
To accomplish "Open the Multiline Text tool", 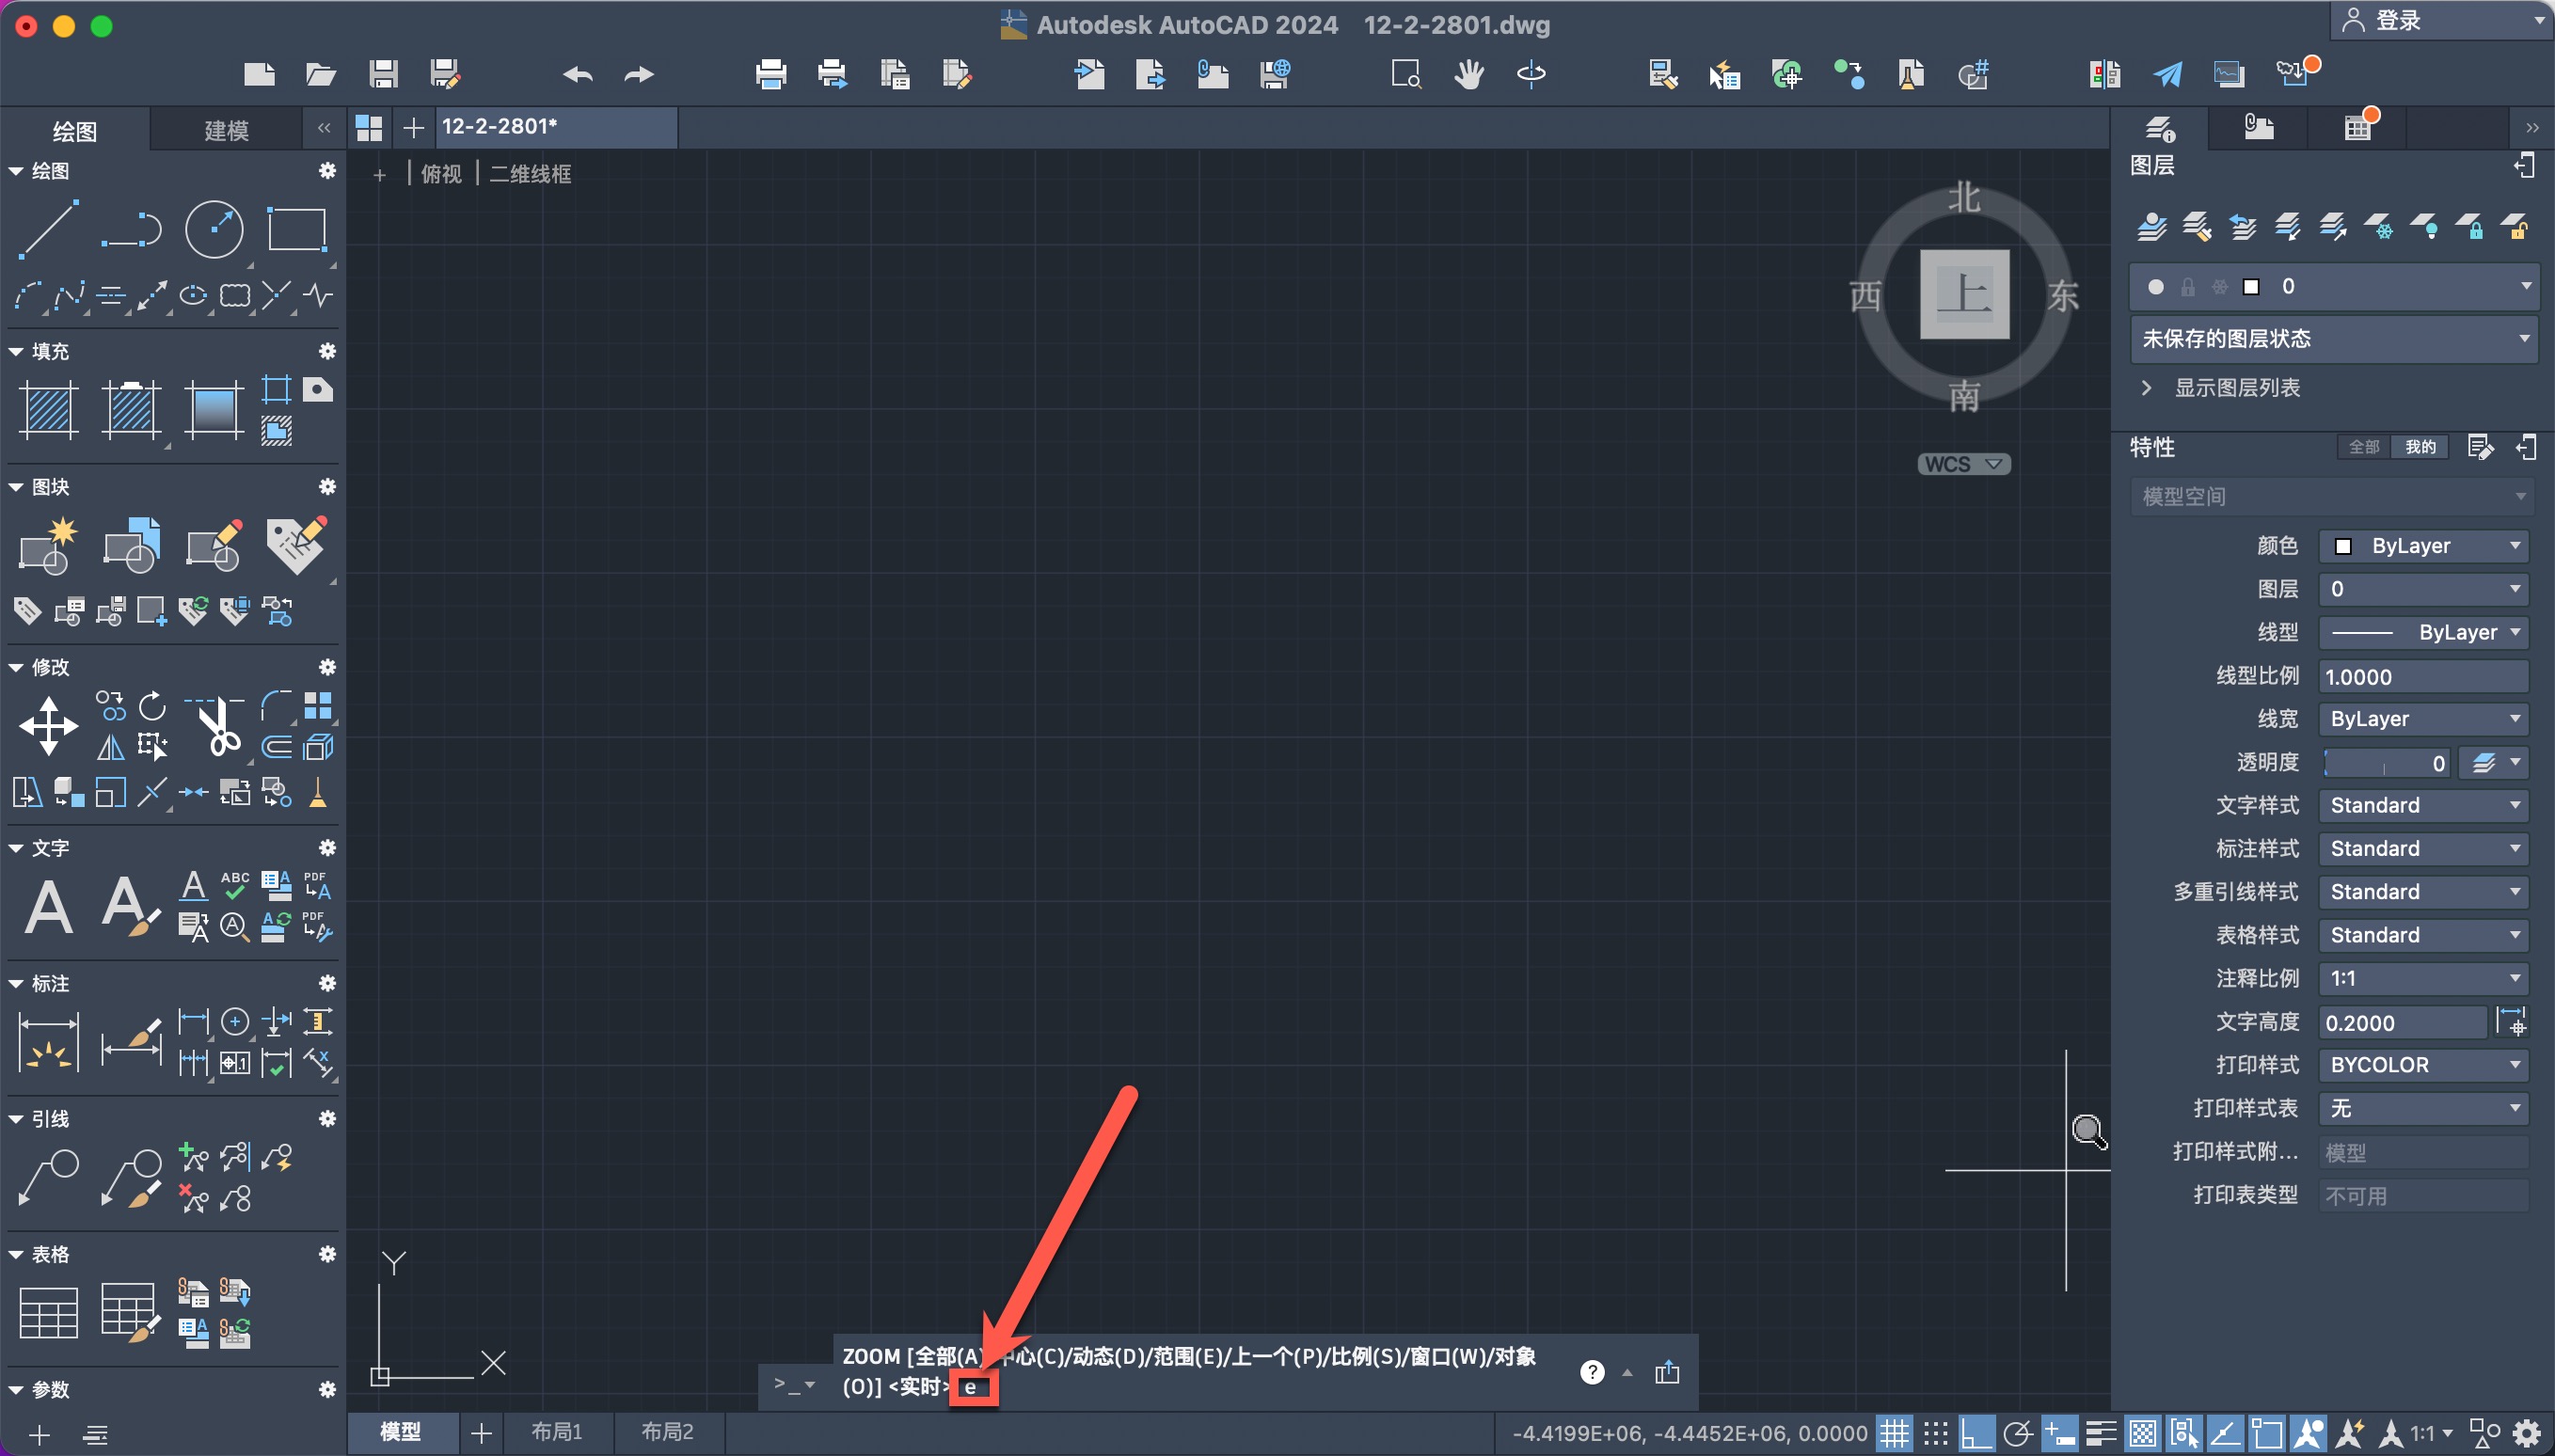I will pos(48,906).
